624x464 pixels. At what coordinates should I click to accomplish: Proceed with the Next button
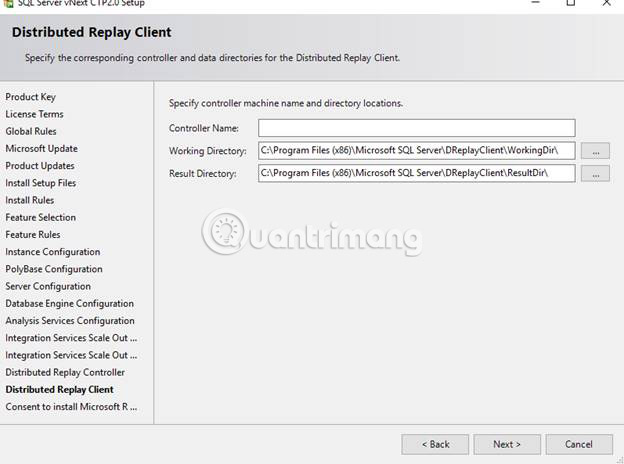tap(507, 445)
